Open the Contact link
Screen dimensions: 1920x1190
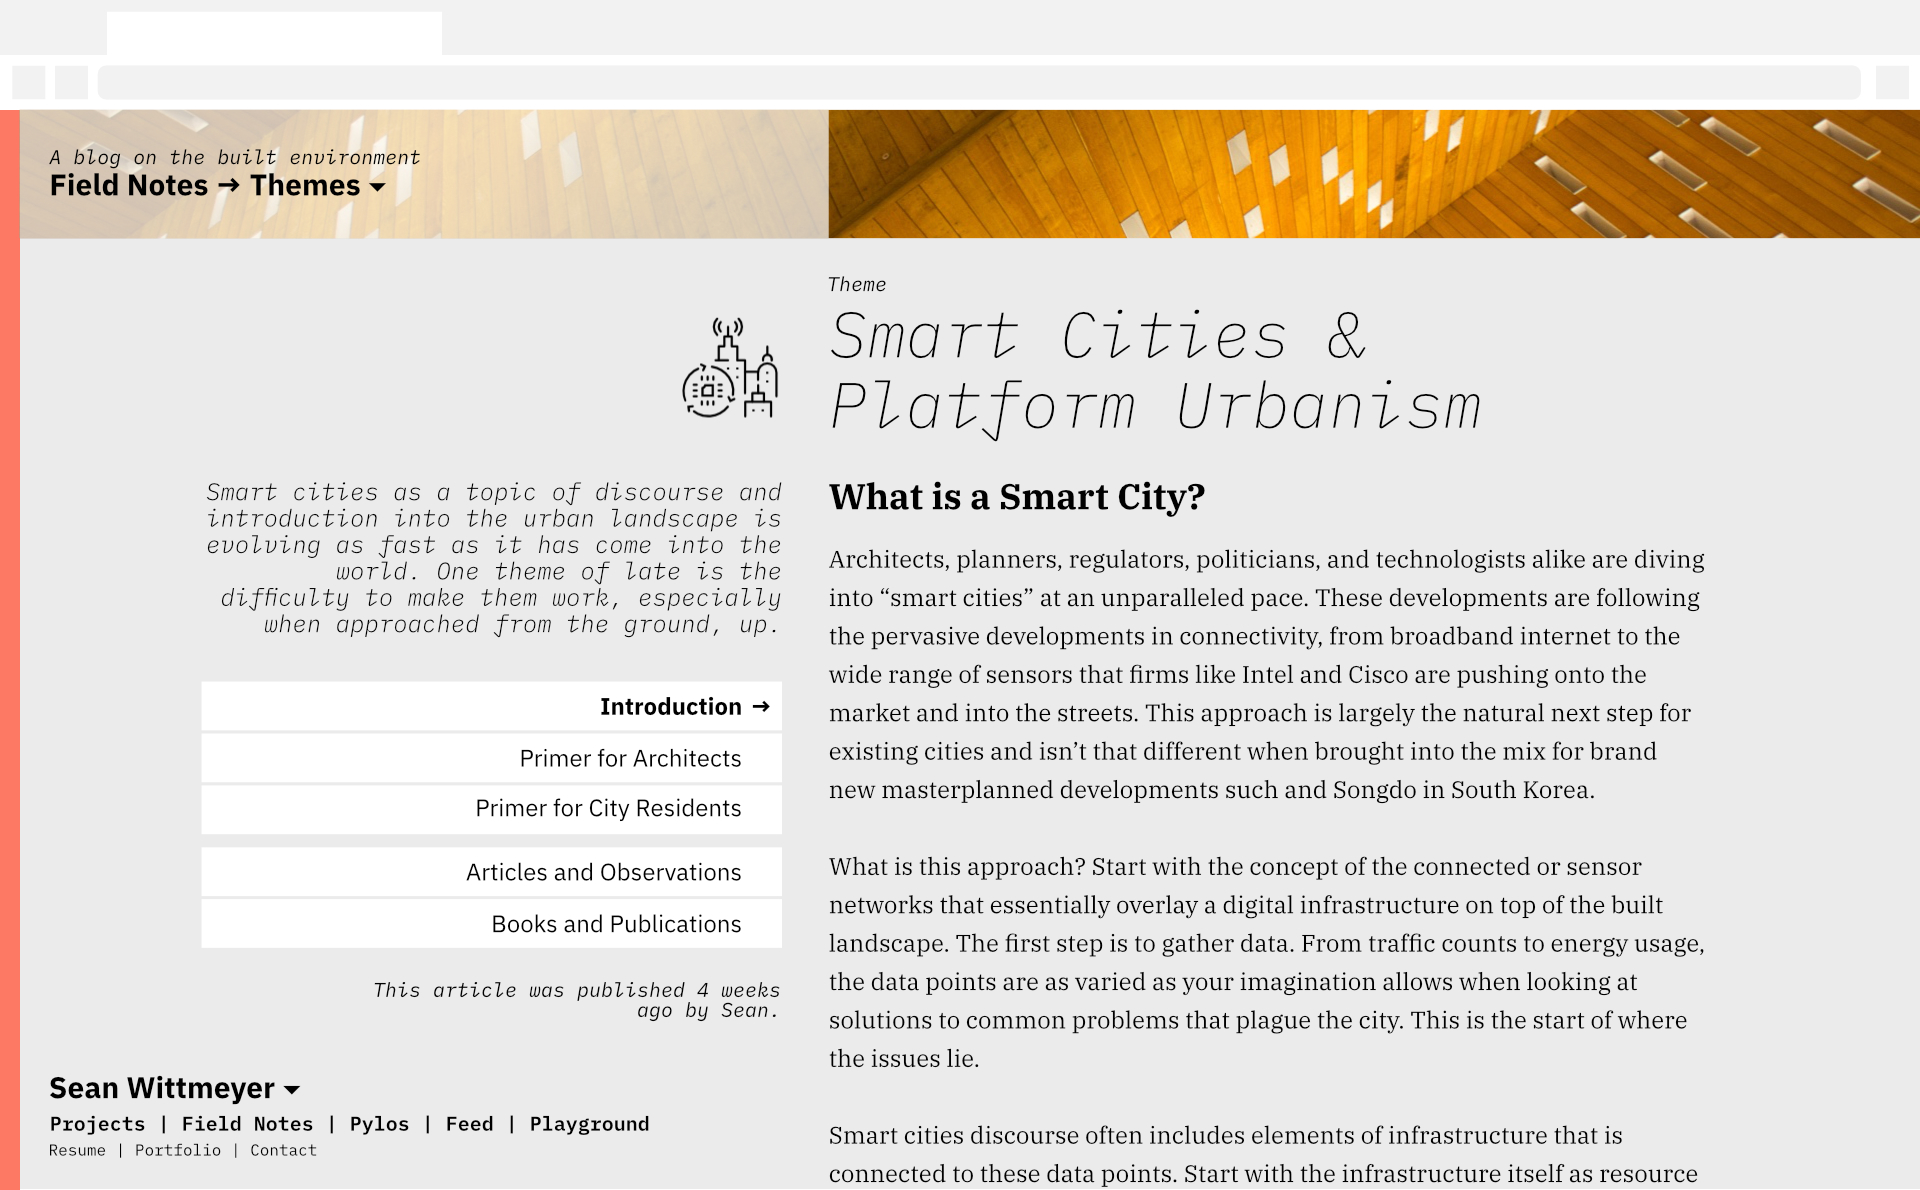tap(283, 1151)
